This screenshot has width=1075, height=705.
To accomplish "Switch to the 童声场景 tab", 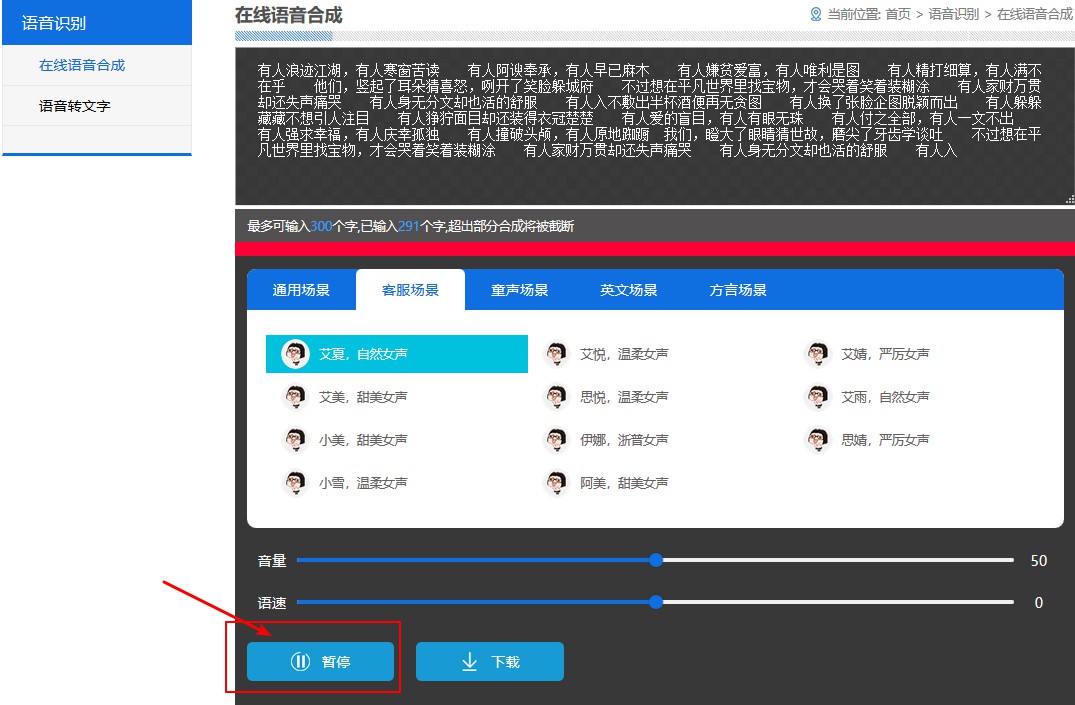I will pyautogui.click(x=520, y=290).
